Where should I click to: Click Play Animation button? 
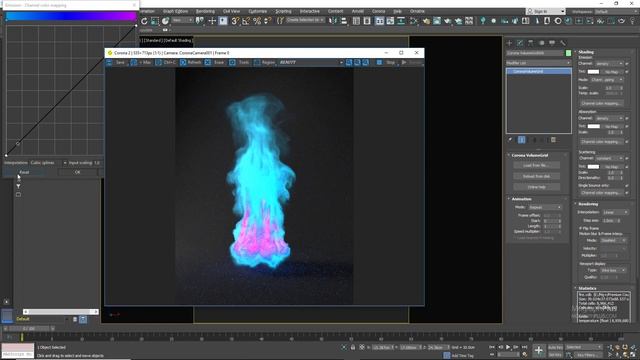click(508, 347)
